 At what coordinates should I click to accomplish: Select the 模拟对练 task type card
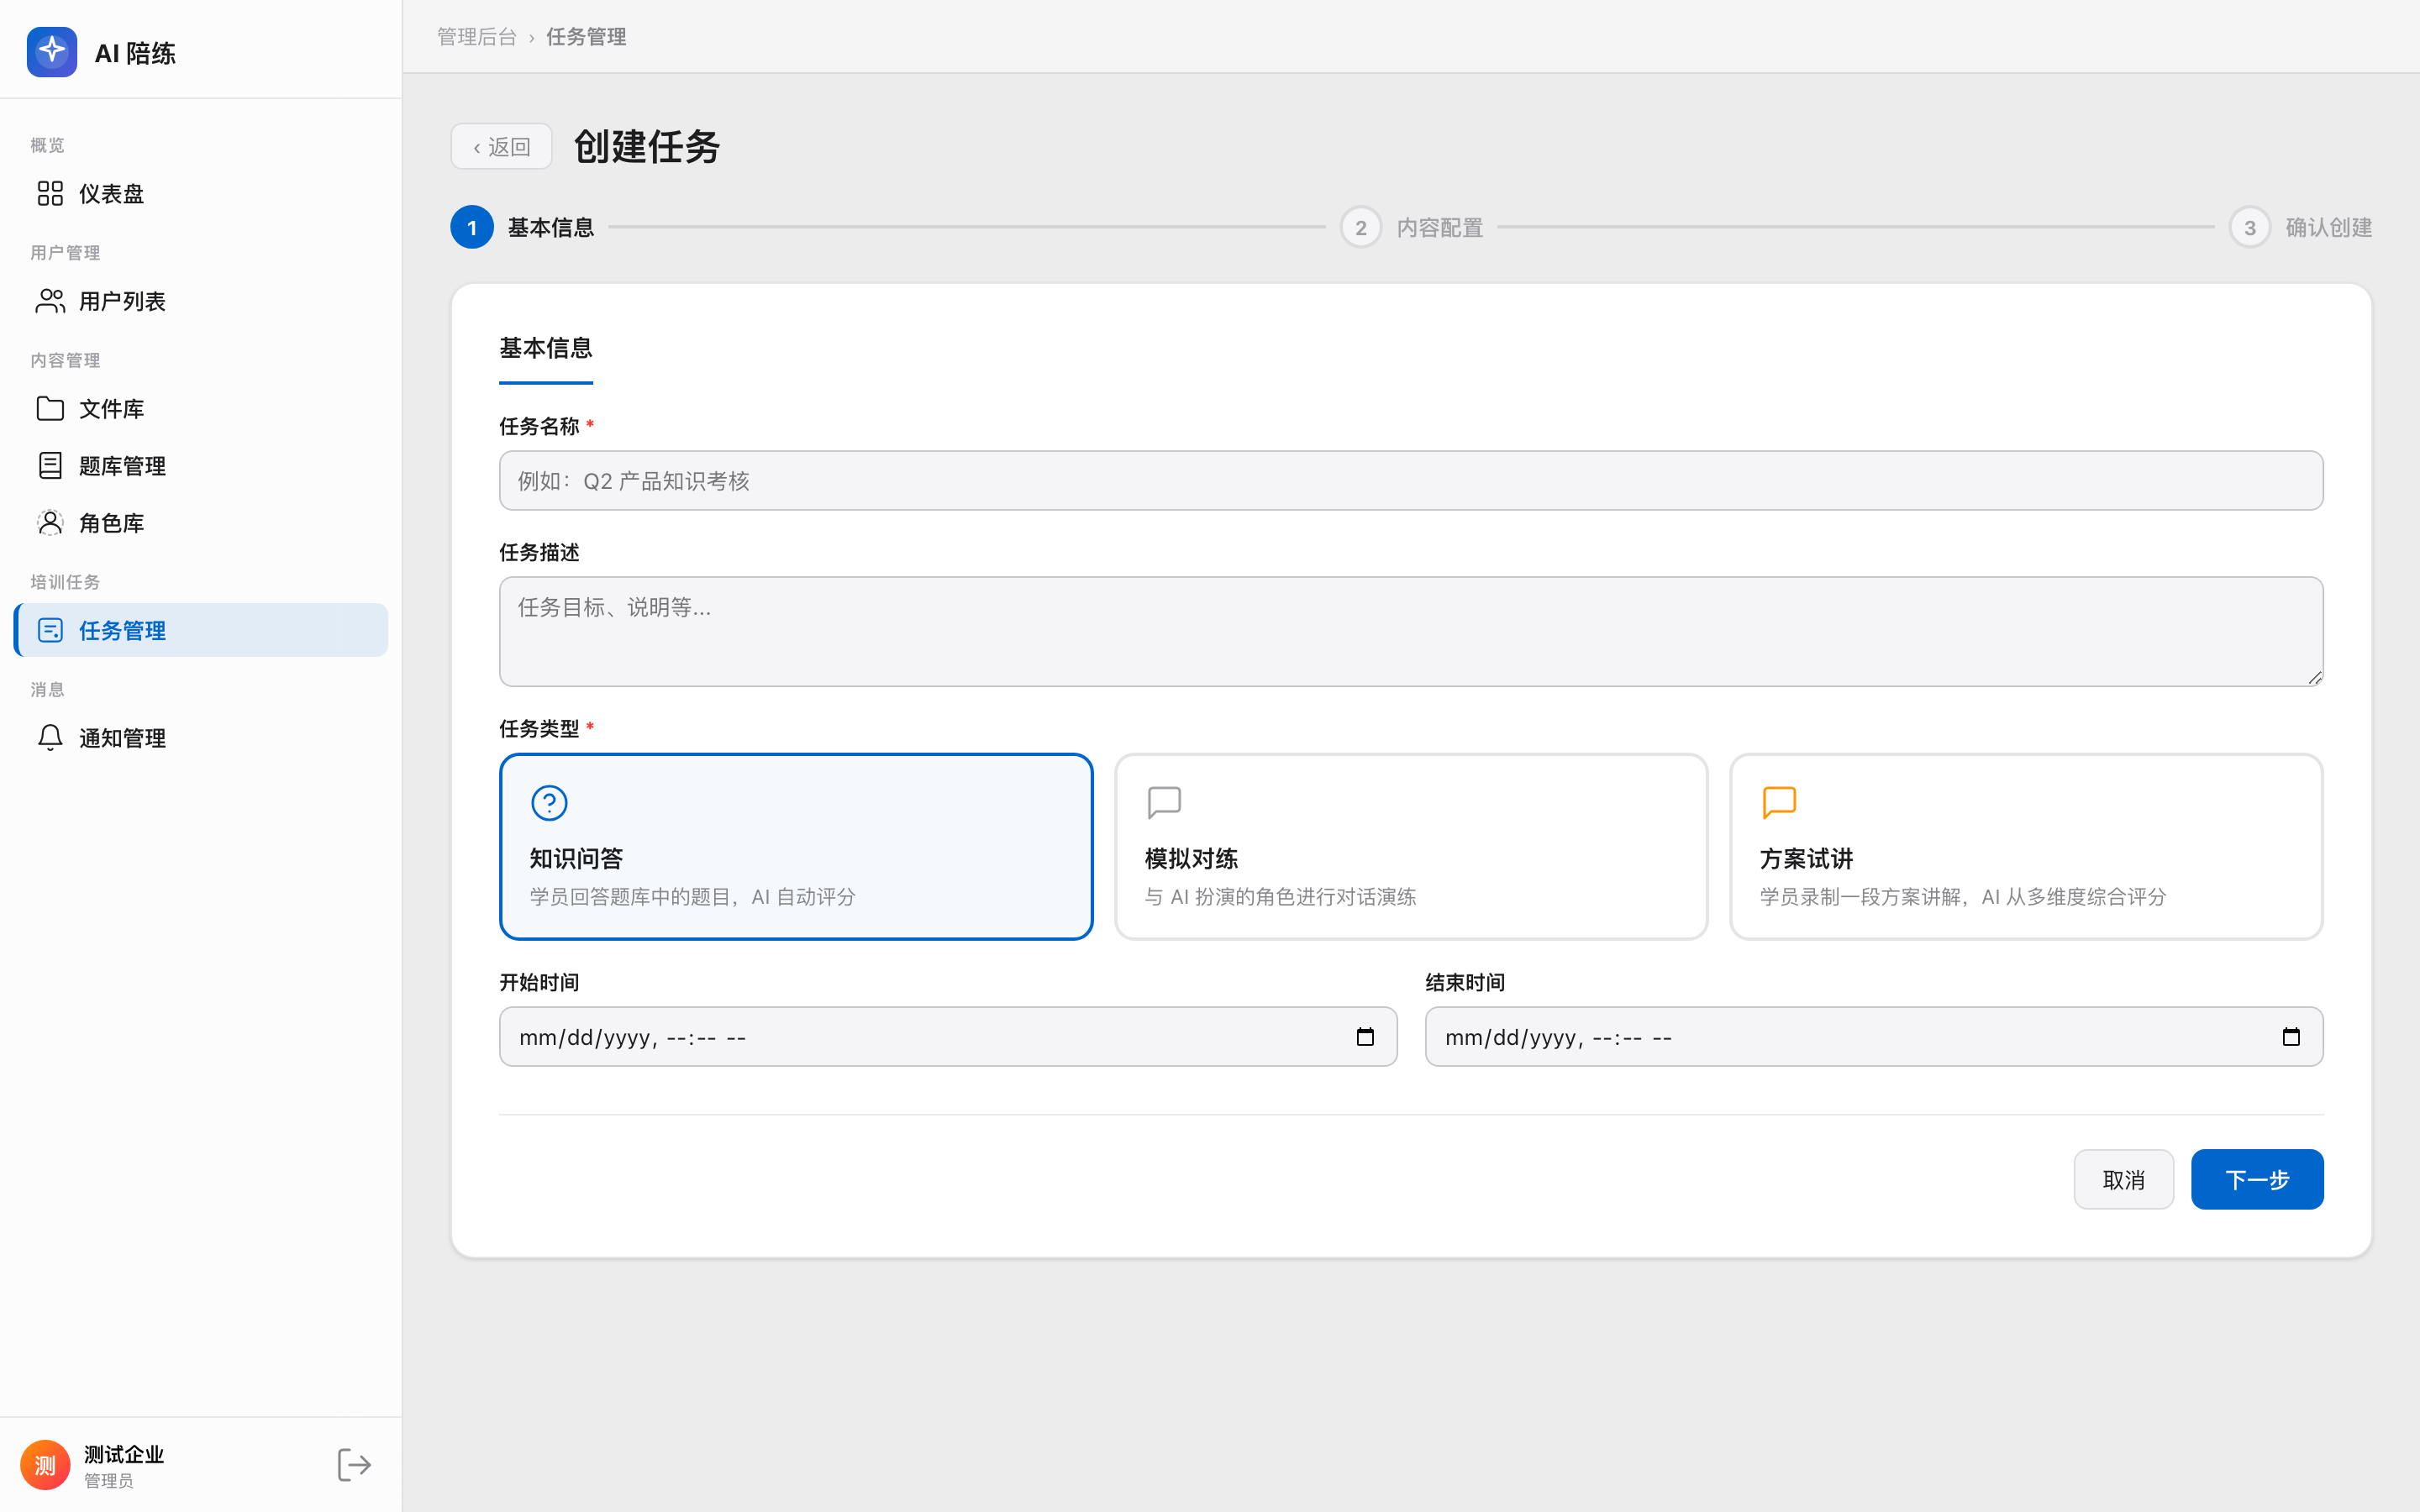click(x=1411, y=846)
